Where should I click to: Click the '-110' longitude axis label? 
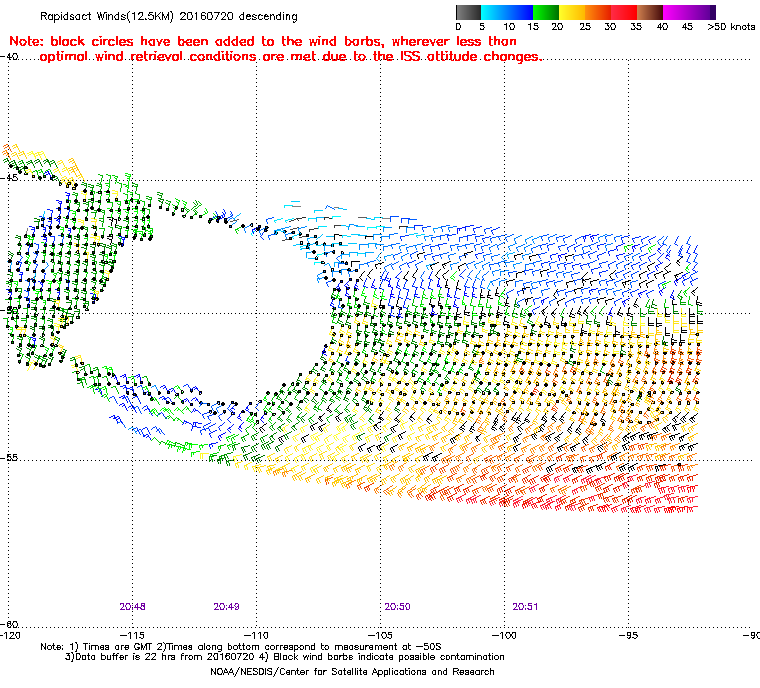click(256, 635)
